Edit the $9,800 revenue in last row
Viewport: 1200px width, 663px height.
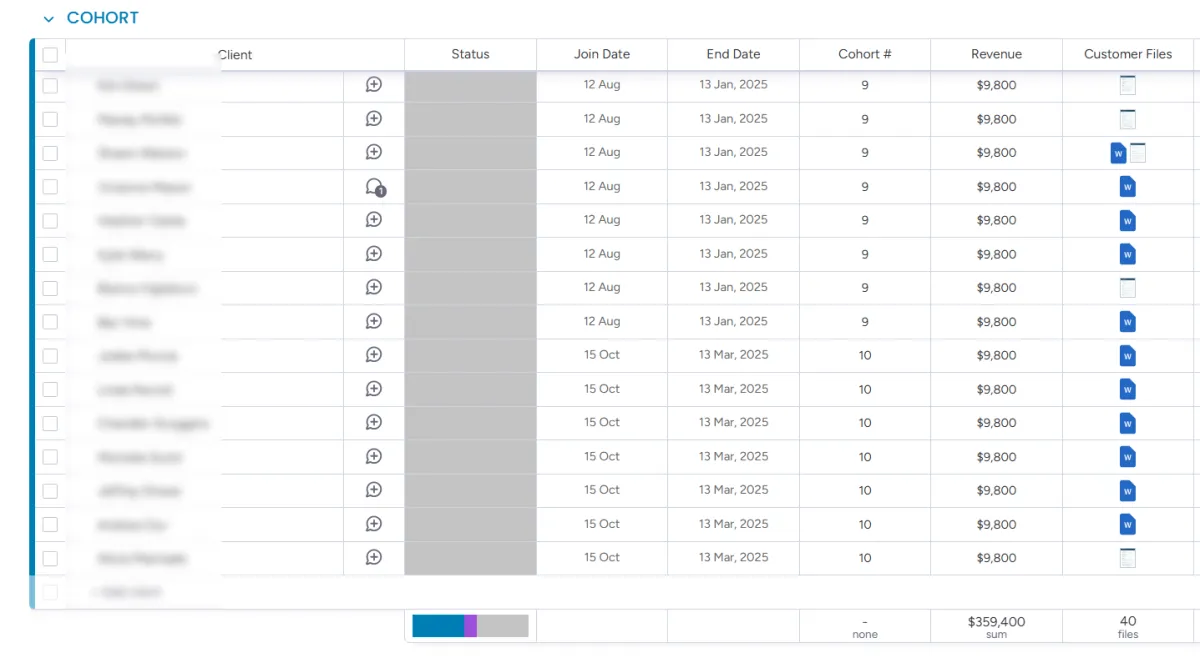click(996, 558)
